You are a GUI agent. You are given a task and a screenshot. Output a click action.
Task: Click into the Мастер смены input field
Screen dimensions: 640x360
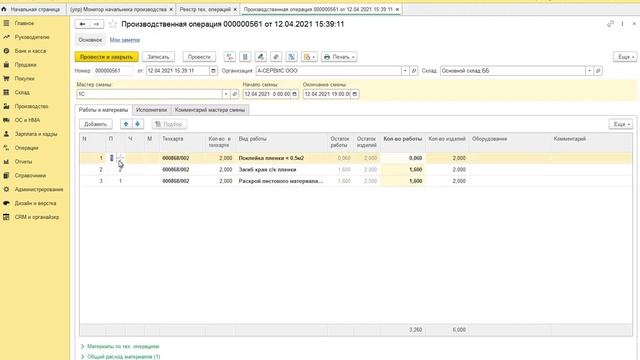149,94
